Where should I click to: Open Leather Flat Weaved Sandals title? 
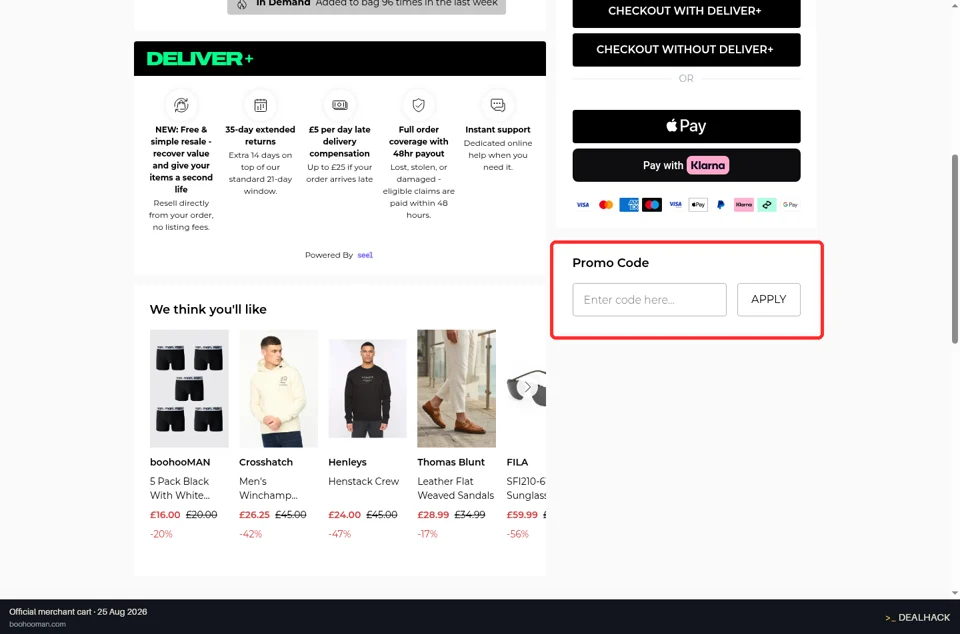(x=456, y=488)
